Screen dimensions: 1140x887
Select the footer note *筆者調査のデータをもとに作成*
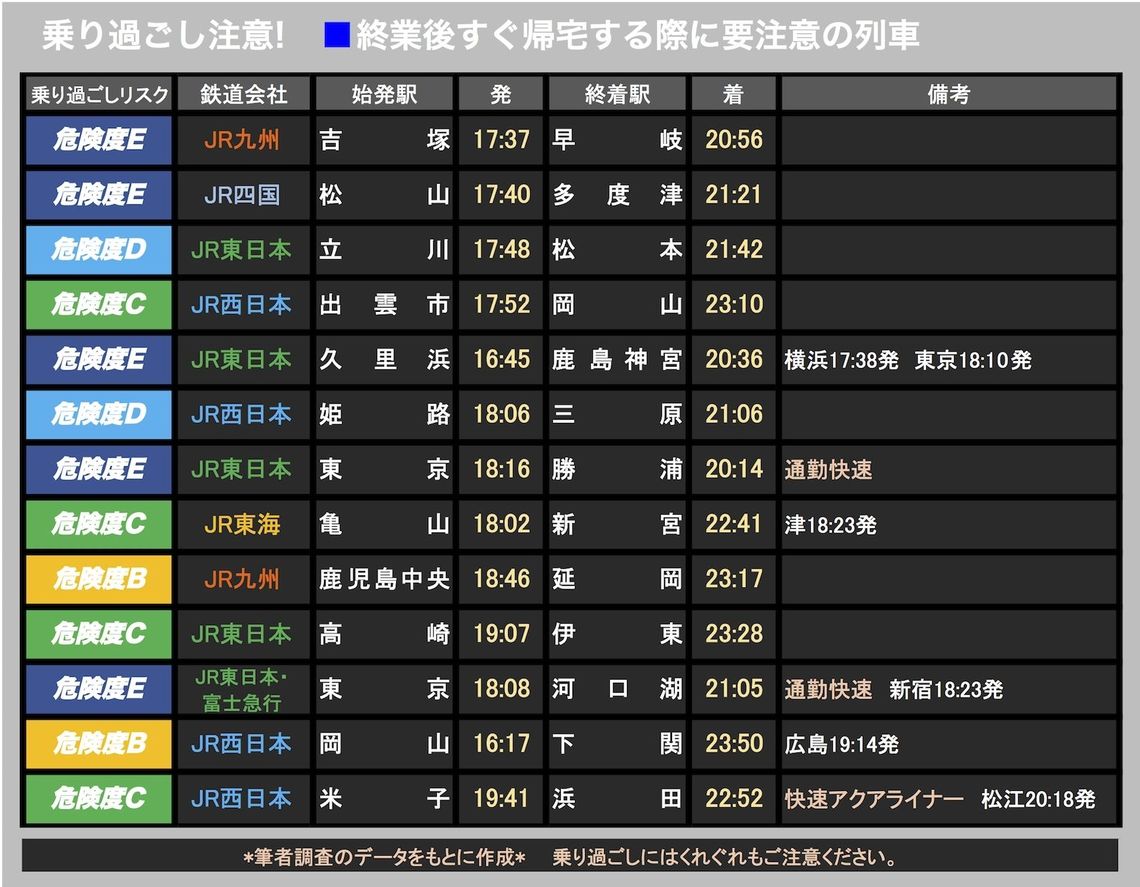(x=384, y=858)
